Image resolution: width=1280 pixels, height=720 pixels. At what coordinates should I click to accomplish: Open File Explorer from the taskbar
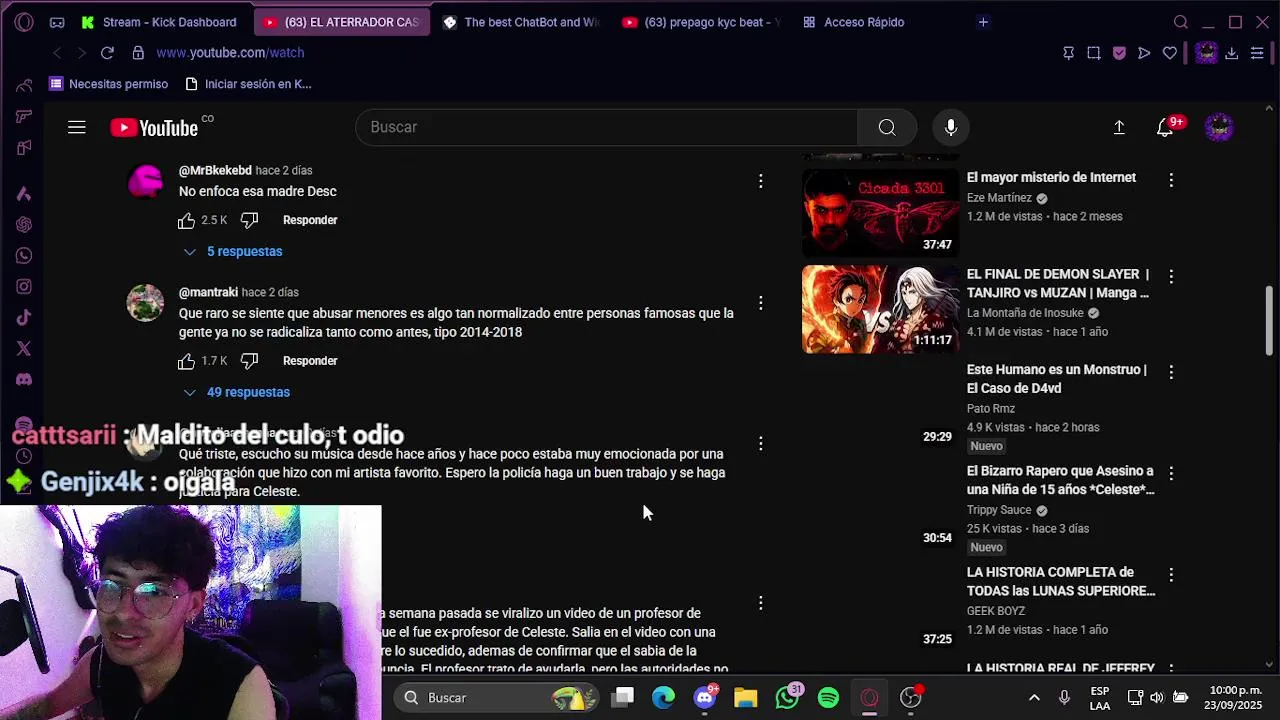(746, 697)
